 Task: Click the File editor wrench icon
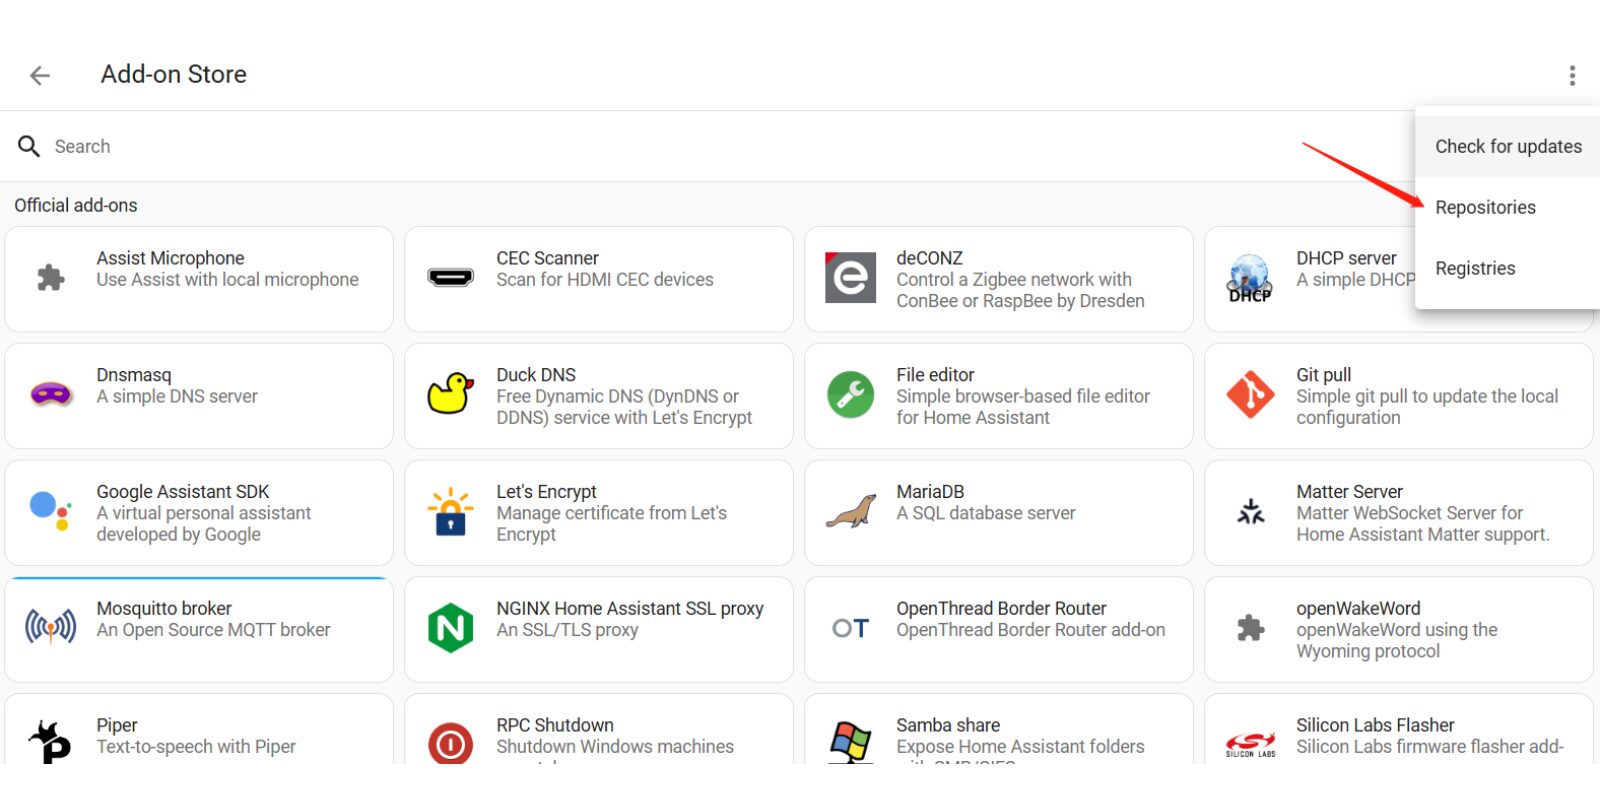coord(851,394)
